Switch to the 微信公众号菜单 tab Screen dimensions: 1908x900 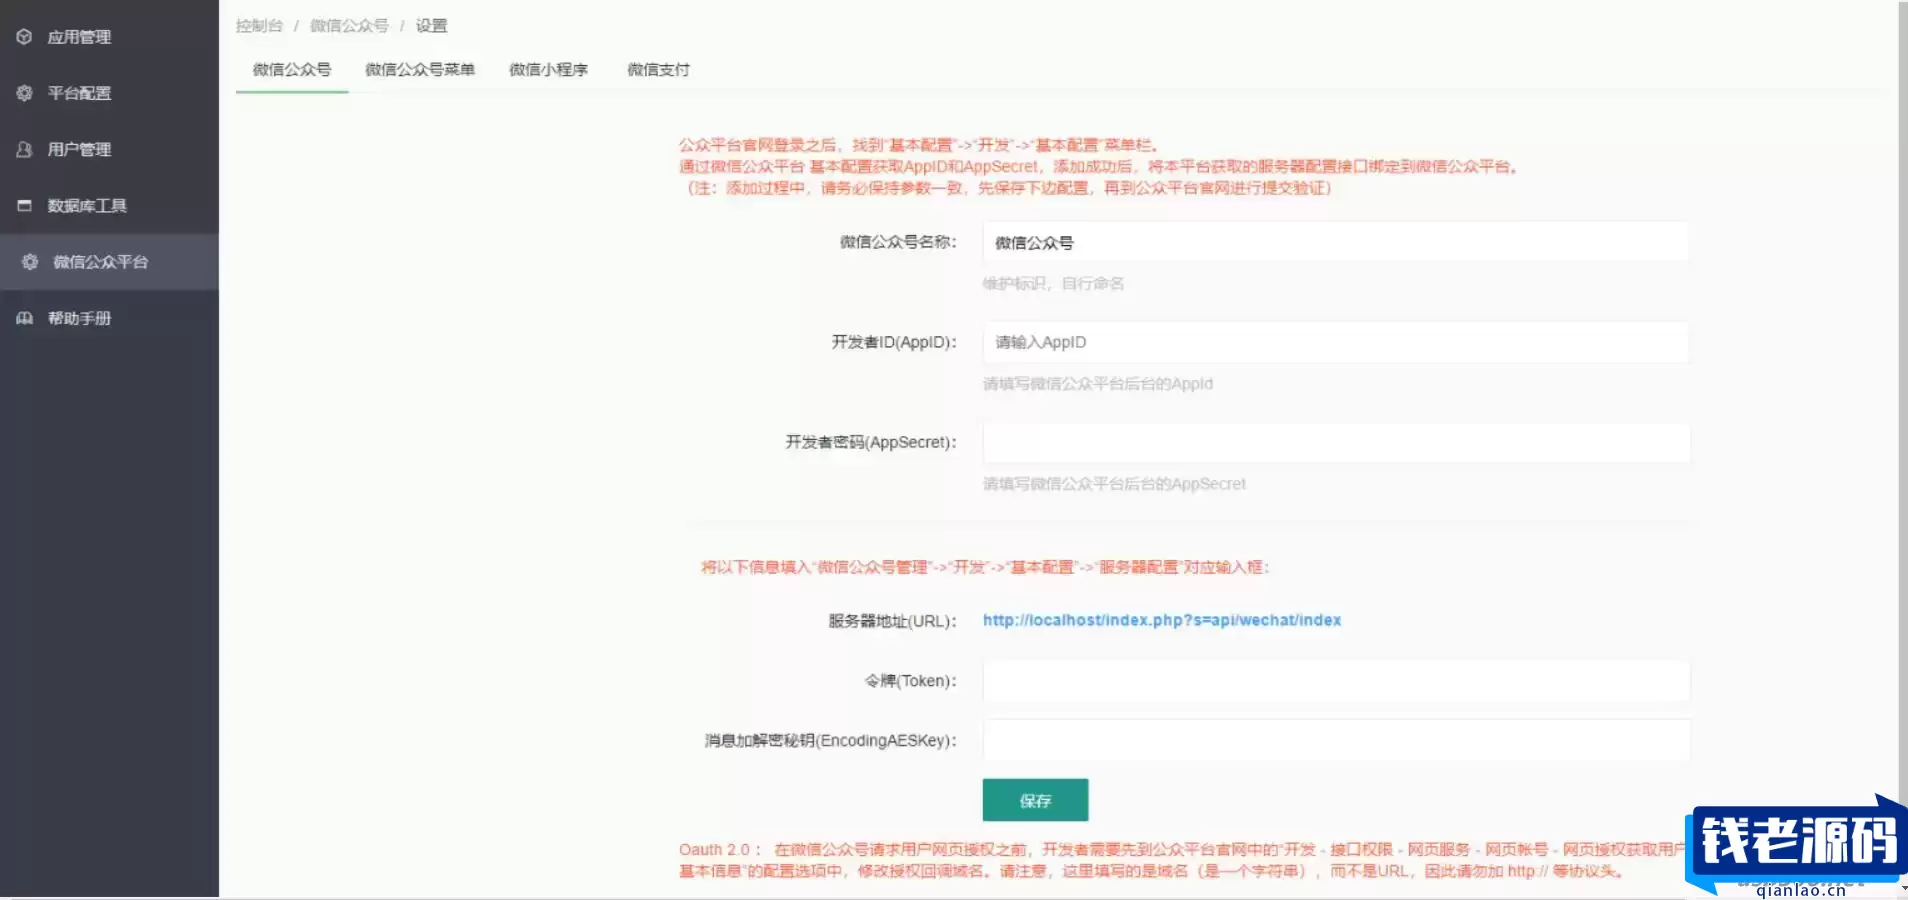pos(420,69)
